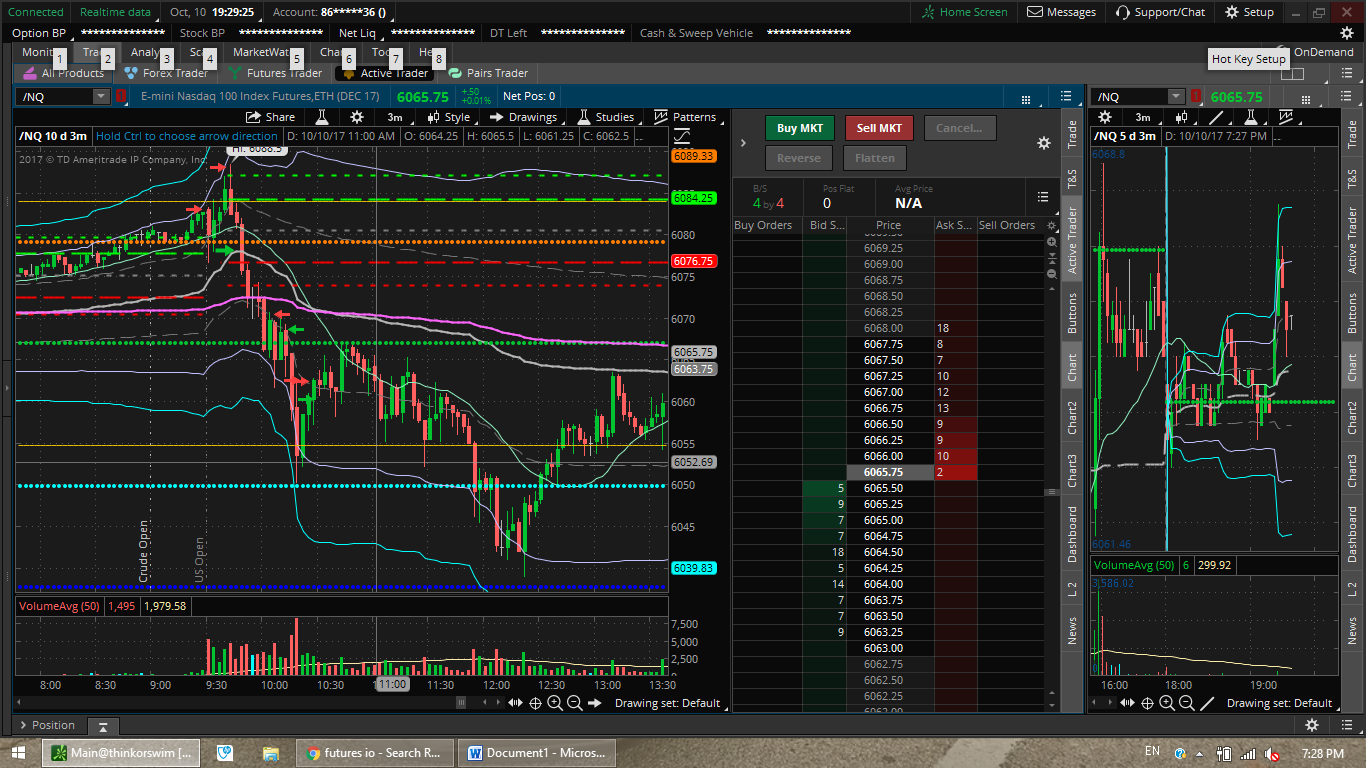Expand the Active Trader chevron beside Buy MKT

coord(743,143)
